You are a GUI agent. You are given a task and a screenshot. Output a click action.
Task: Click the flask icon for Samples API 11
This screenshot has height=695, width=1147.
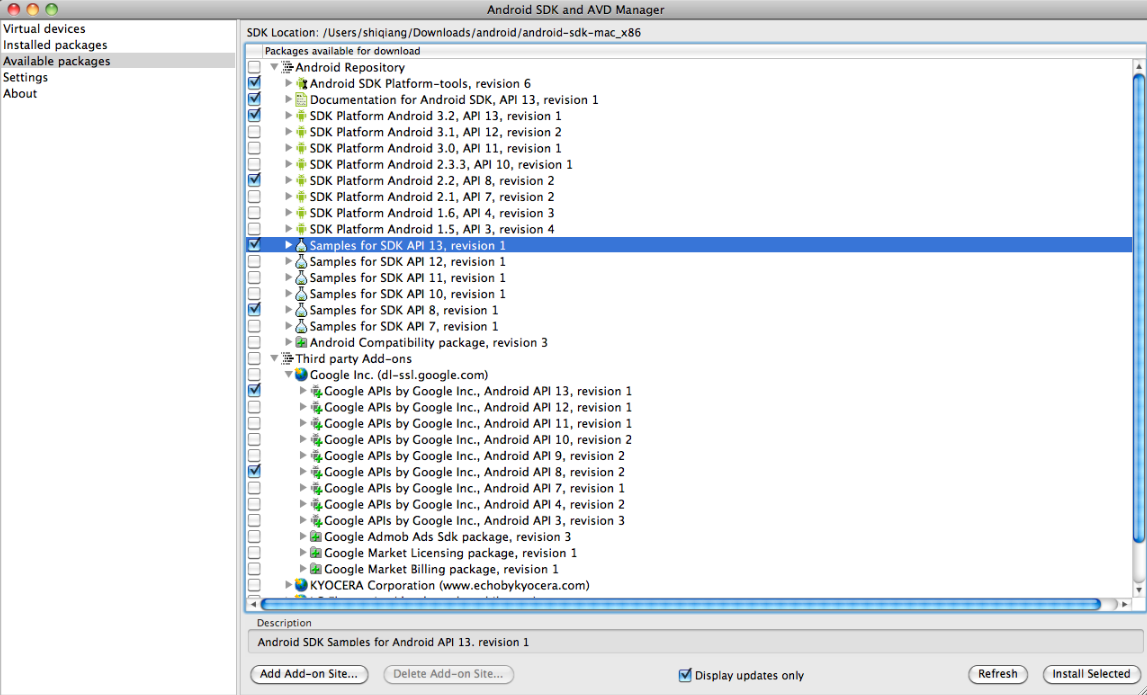[301, 277]
